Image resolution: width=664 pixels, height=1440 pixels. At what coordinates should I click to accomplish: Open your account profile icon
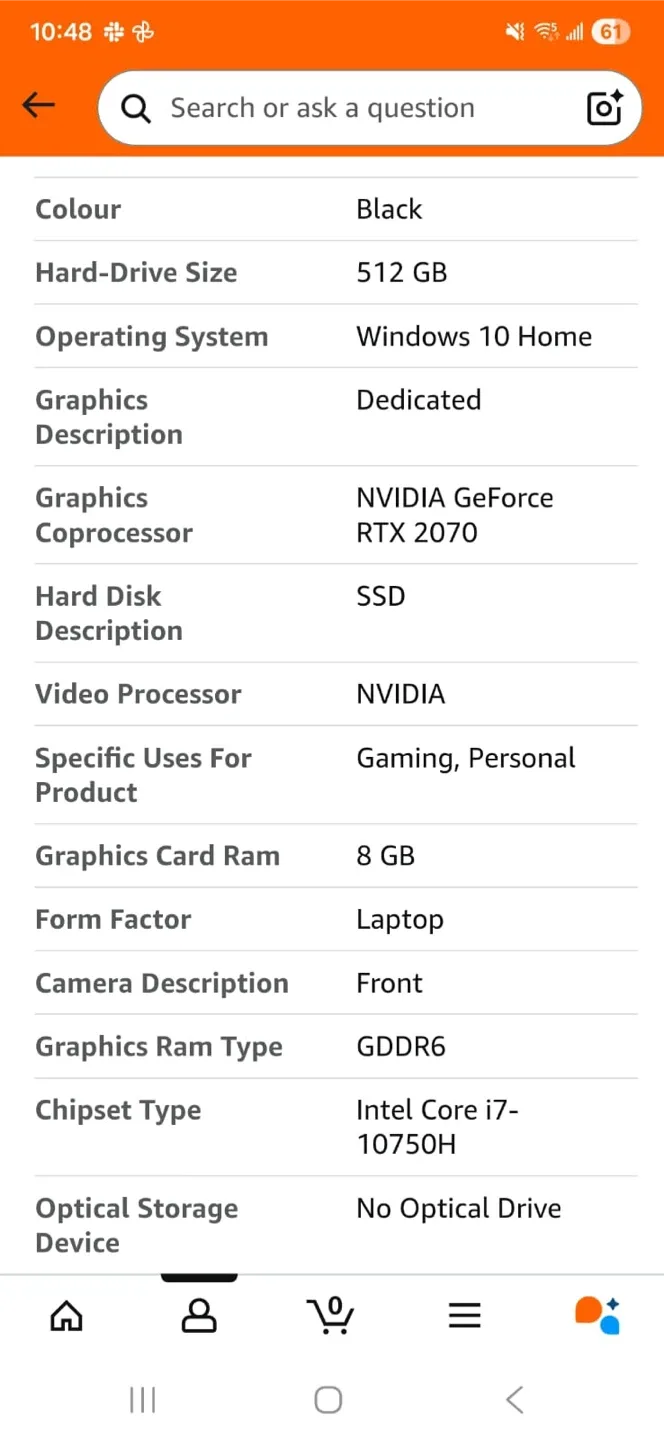click(198, 1315)
